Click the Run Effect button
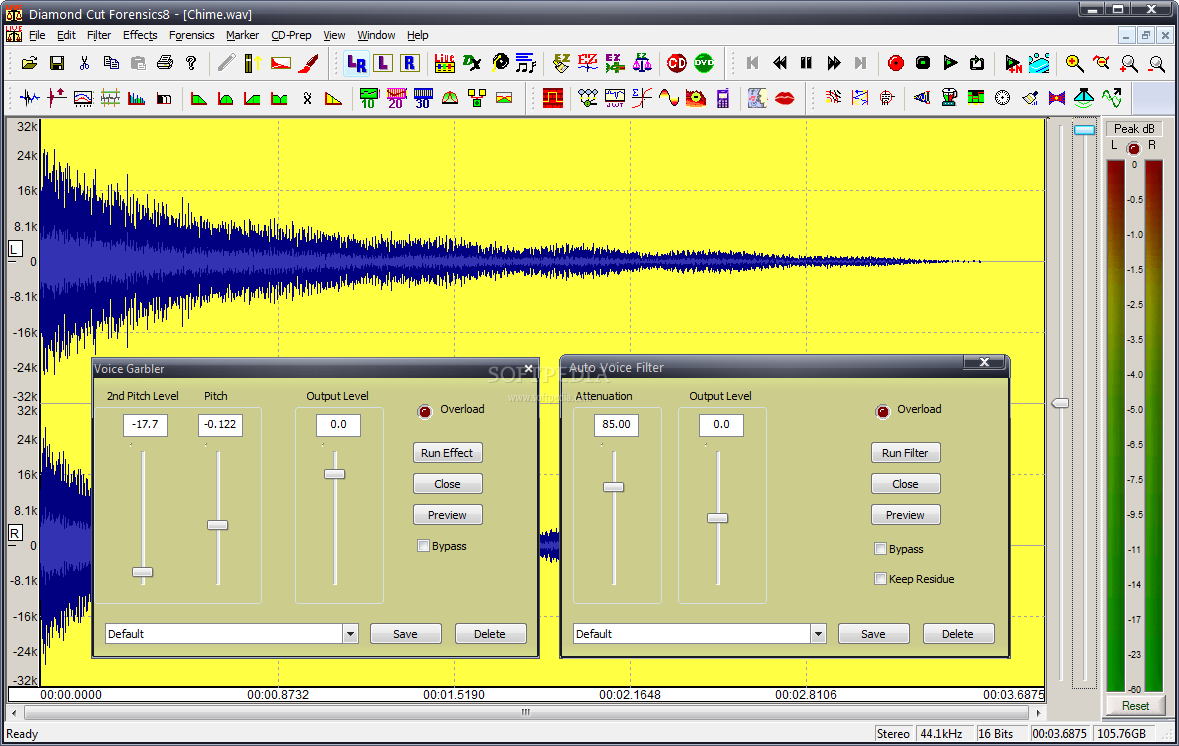 coord(447,453)
